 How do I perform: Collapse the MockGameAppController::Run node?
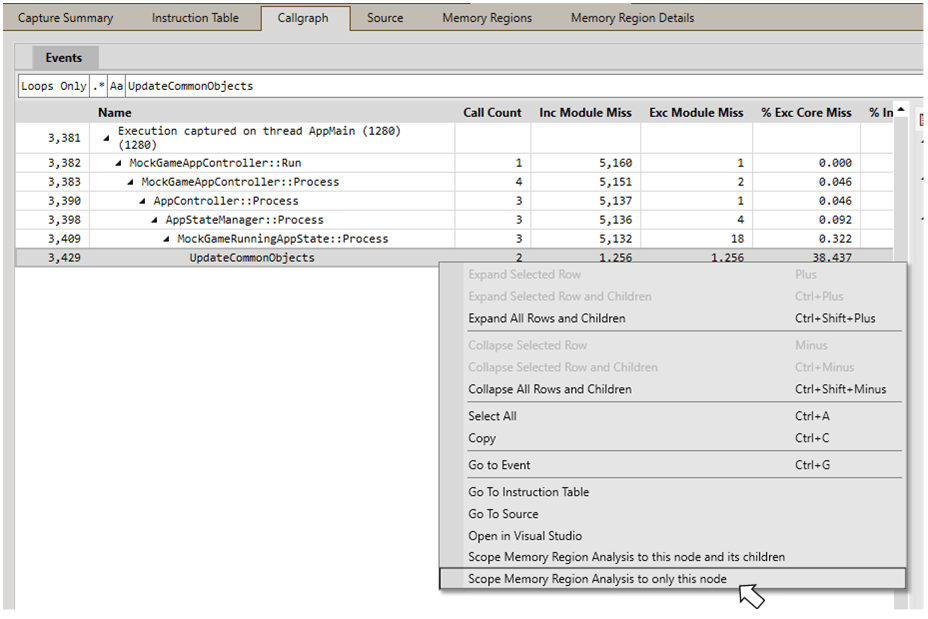coord(118,163)
